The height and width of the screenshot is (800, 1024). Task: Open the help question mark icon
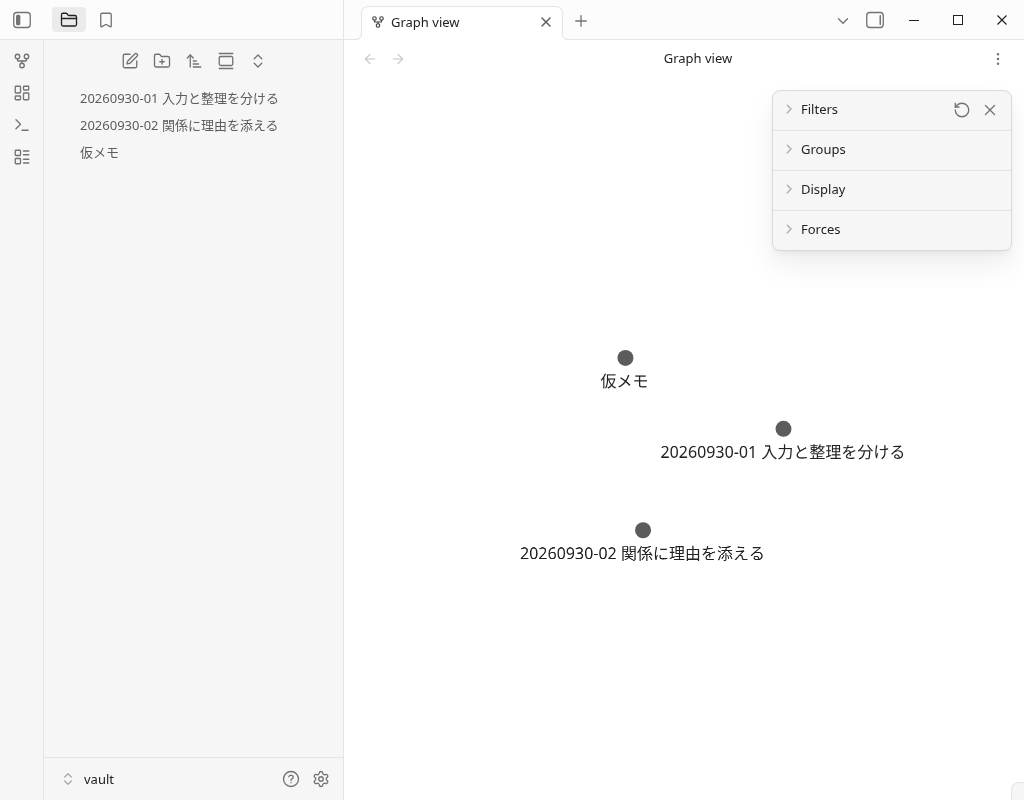(291, 779)
